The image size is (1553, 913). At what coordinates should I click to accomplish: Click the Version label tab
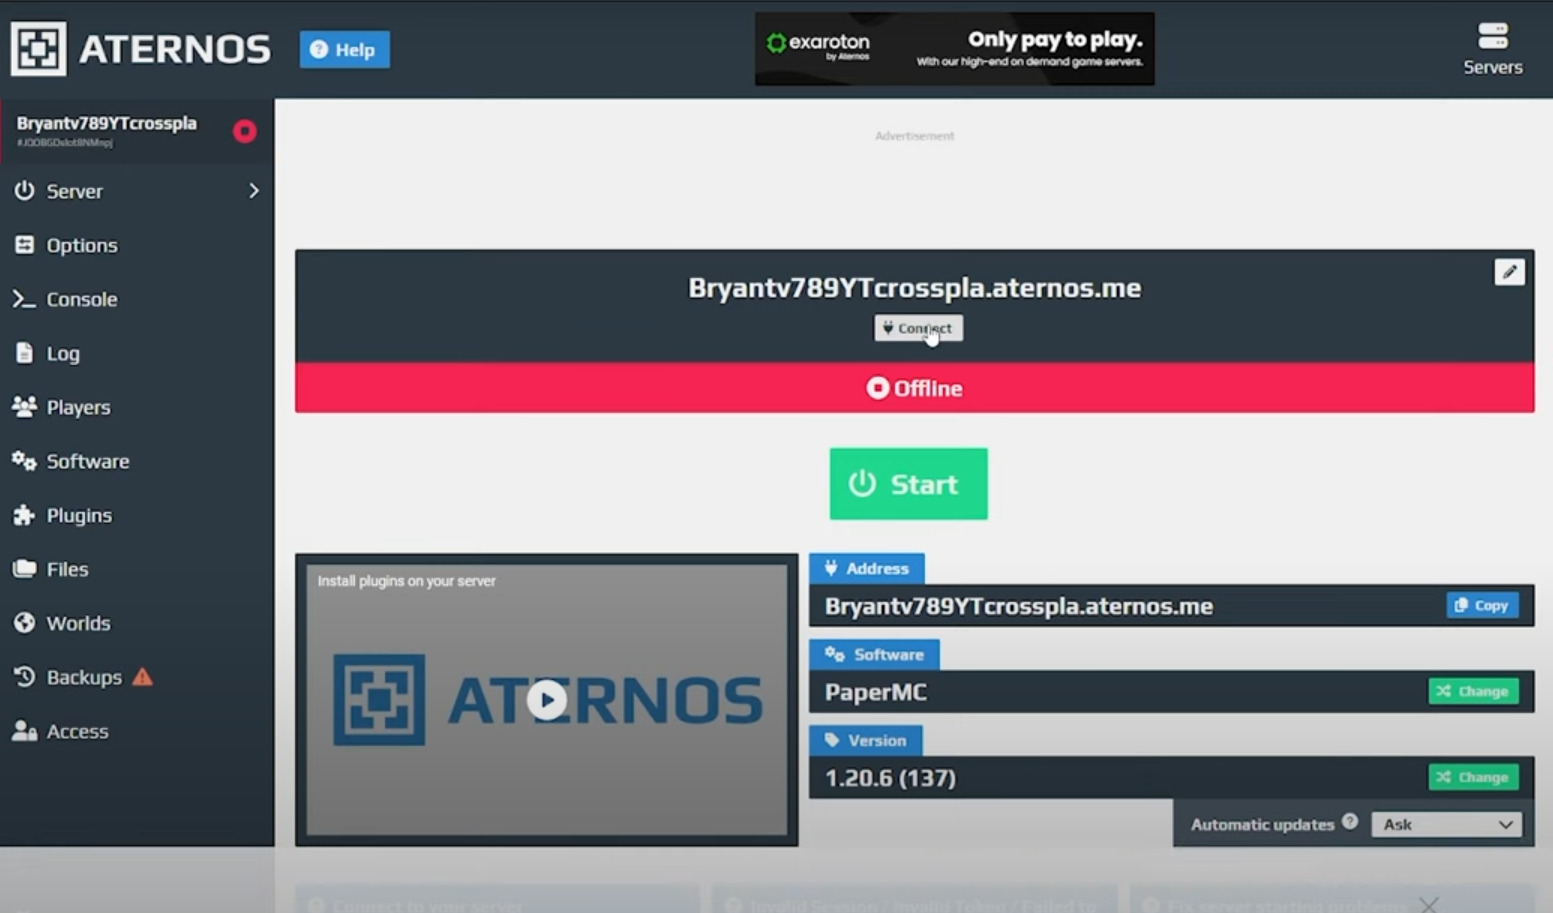pos(865,740)
